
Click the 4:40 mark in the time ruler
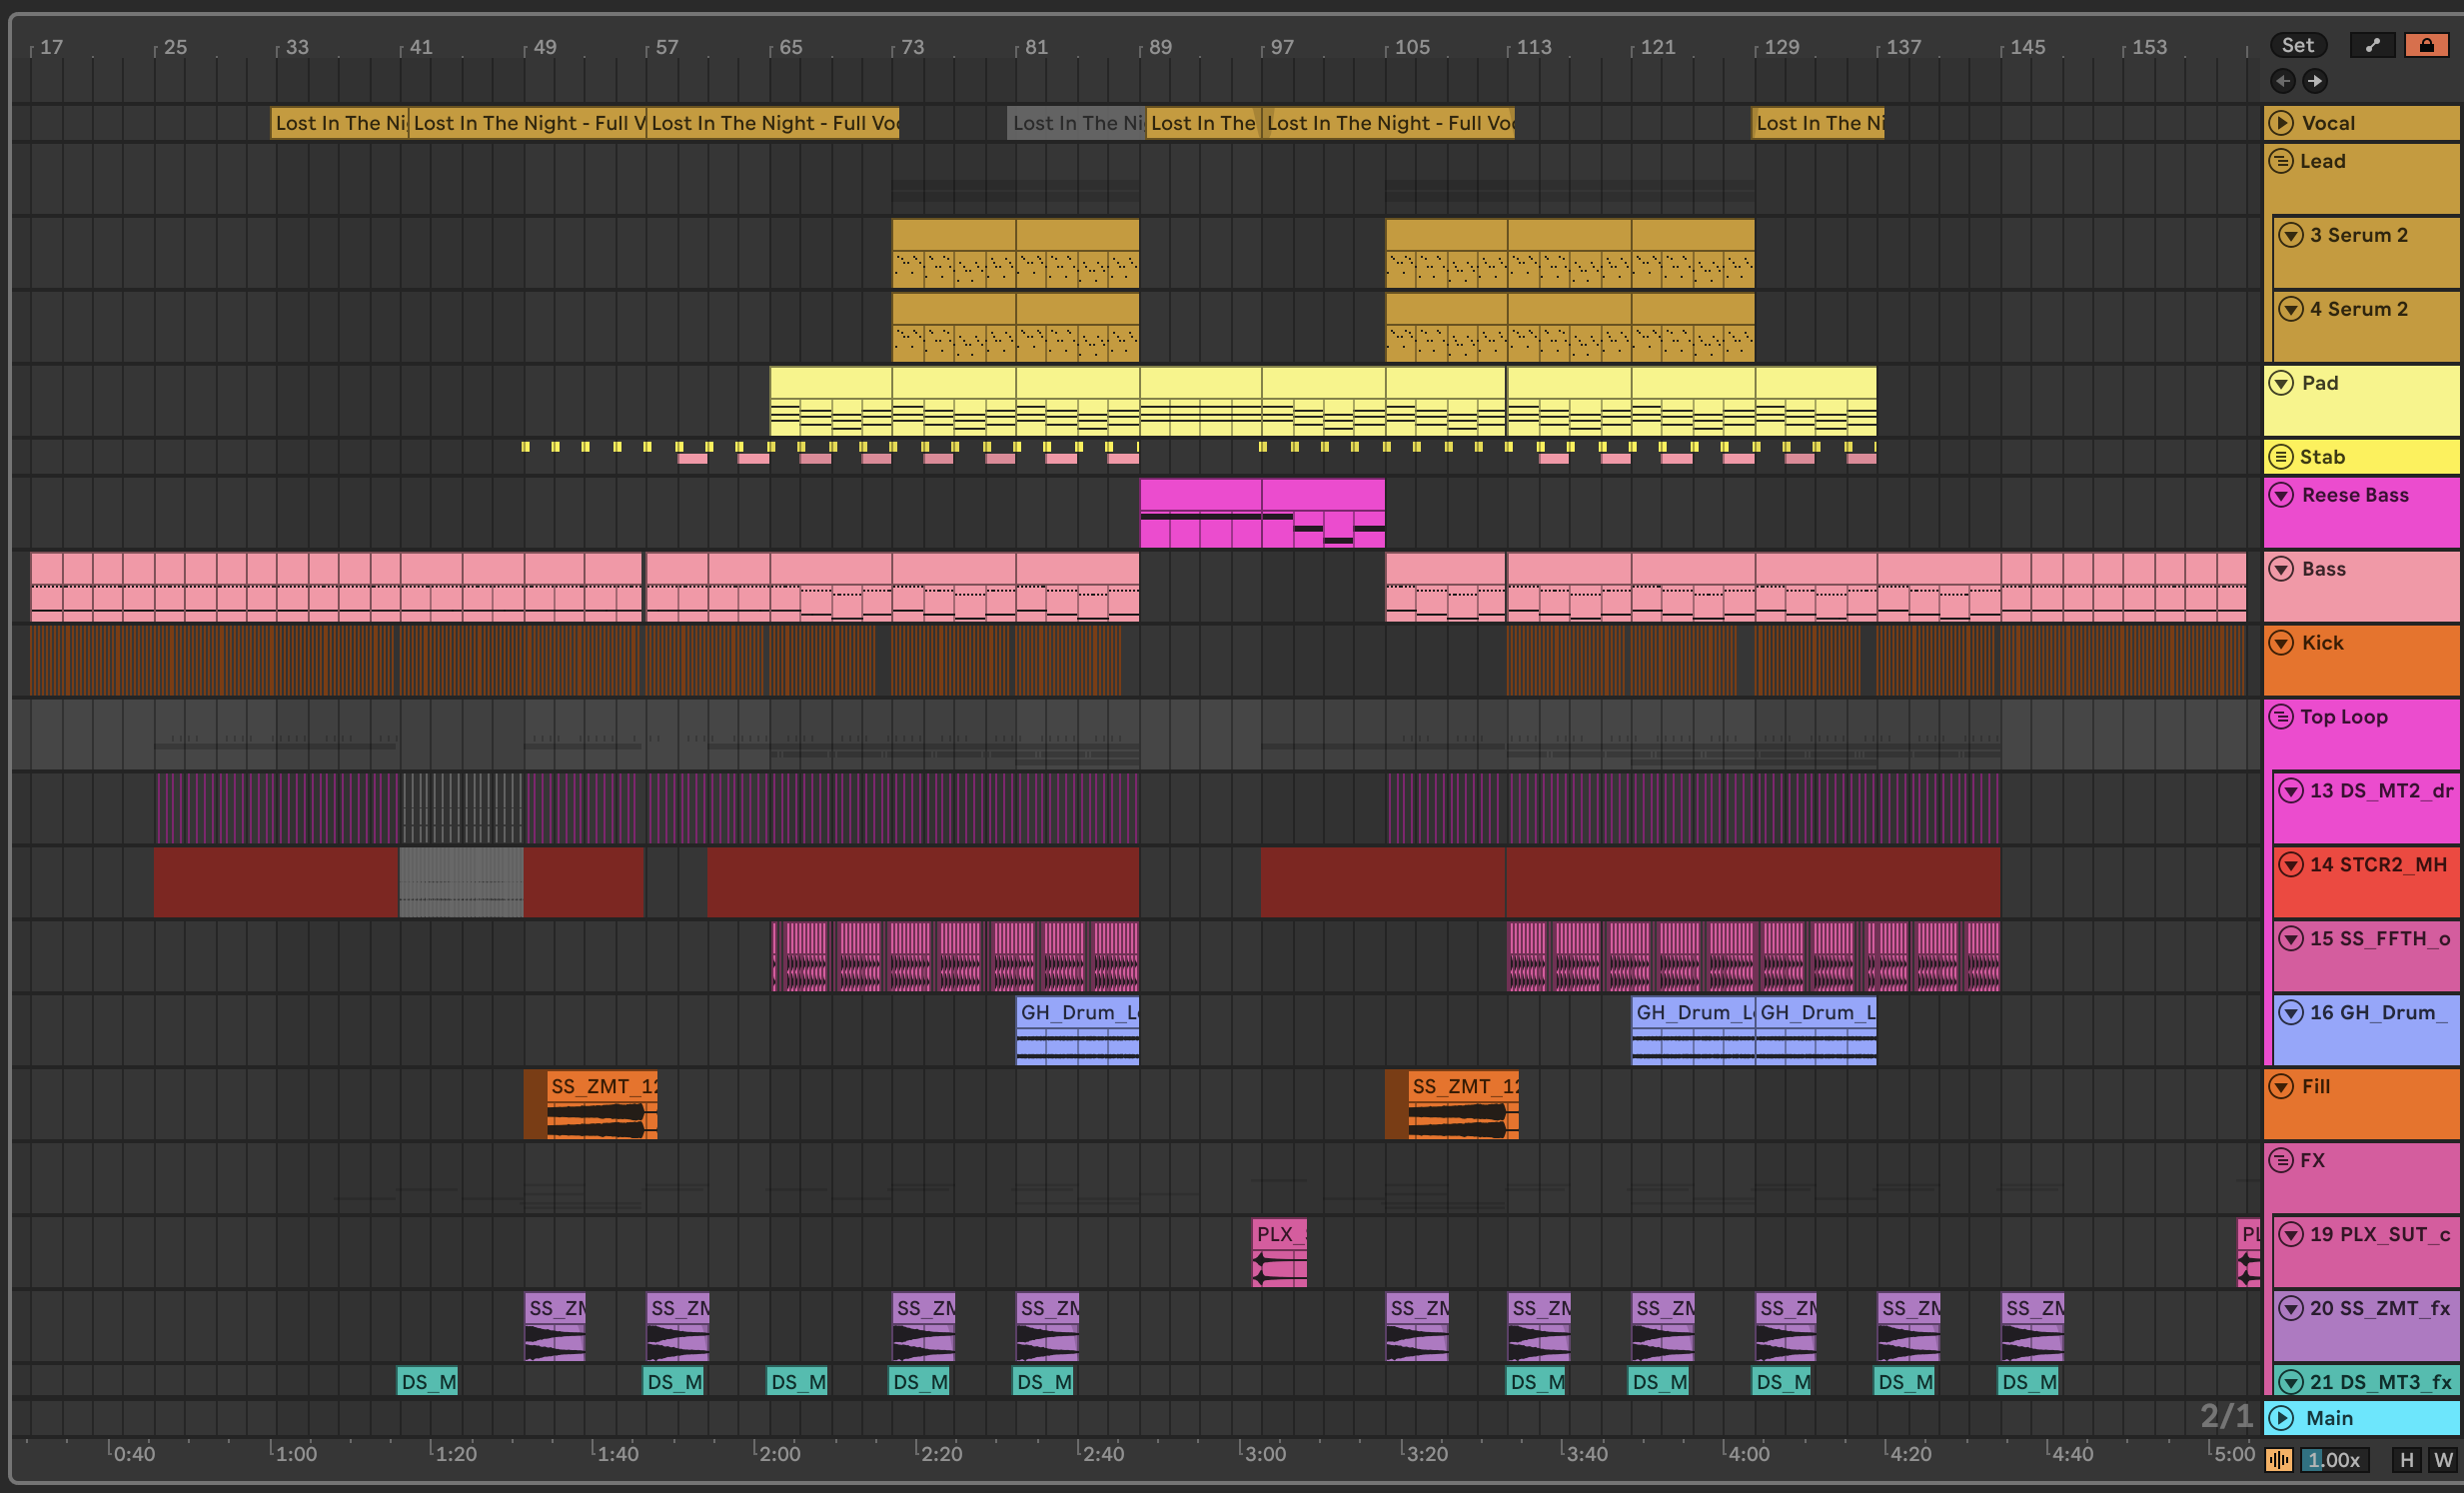coord(2071,1453)
